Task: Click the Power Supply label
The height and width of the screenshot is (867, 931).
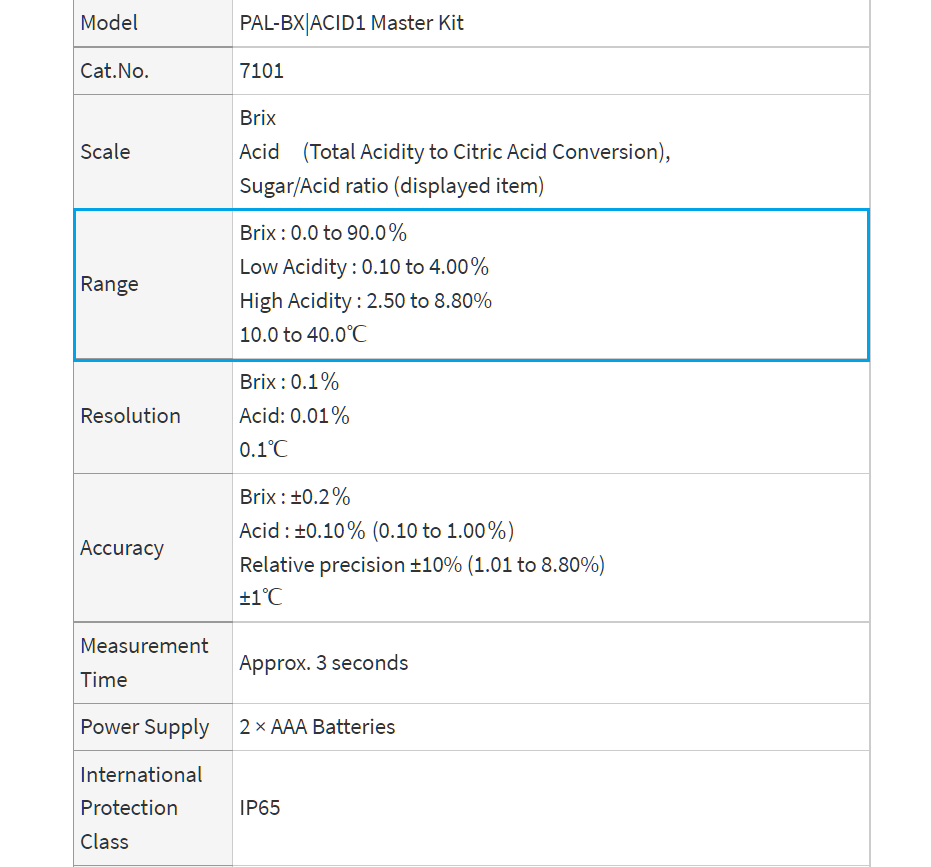Action: [145, 727]
